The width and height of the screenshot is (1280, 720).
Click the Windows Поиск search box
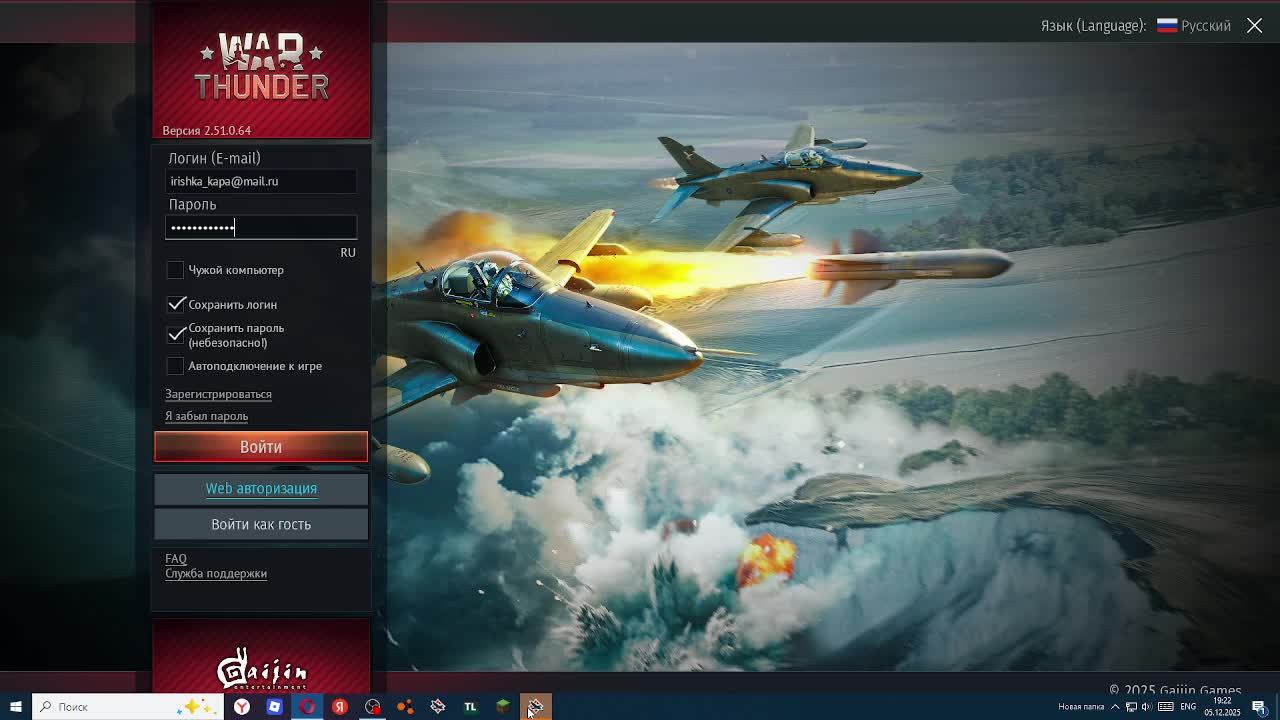click(128, 707)
